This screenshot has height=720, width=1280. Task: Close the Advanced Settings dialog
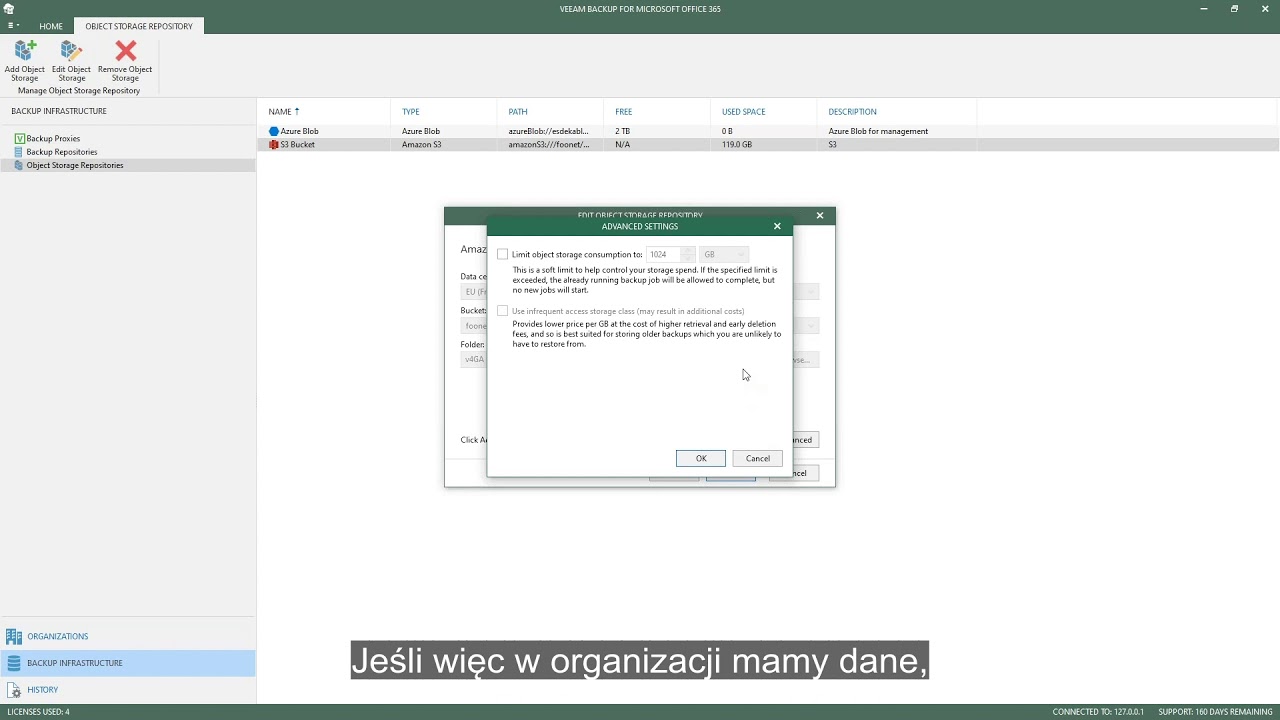777,226
